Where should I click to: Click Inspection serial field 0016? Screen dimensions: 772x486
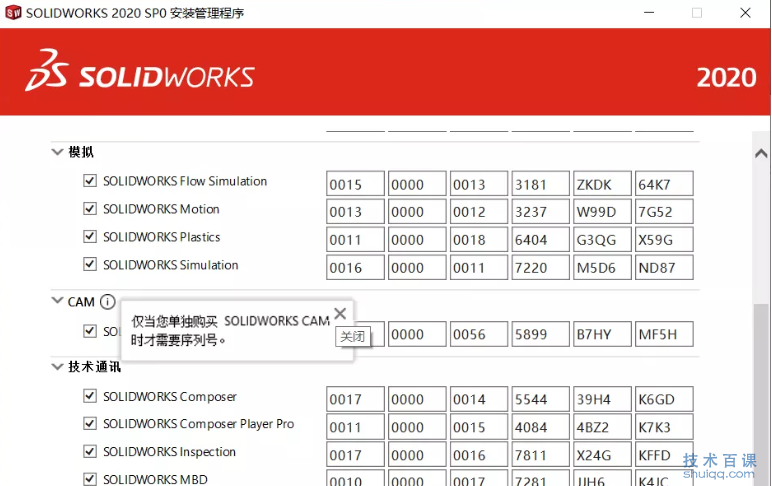coord(479,454)
